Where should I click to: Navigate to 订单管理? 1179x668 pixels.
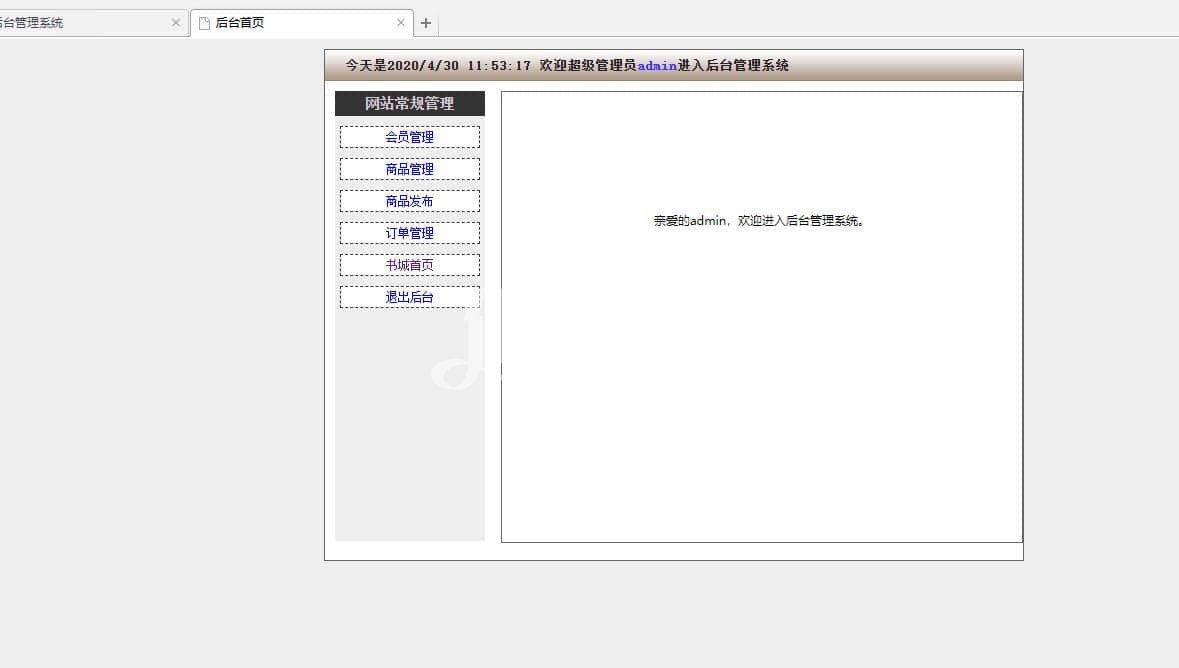[x=410, y=233]
